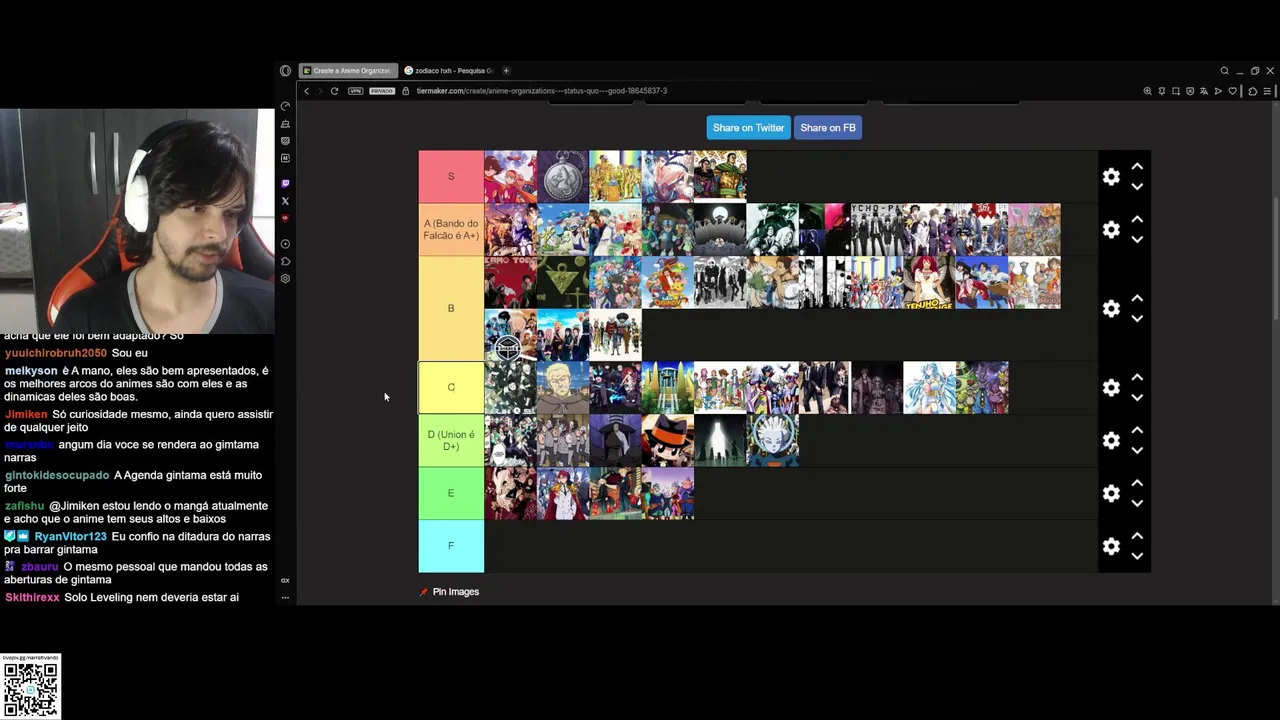Click the translate page icon

click(x=1204, y=91)
